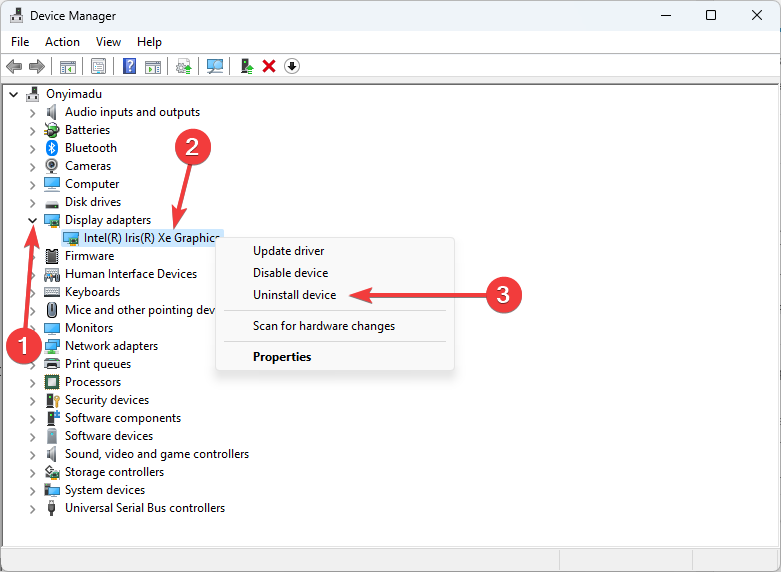Click the Forward arrow toolbar icon

point(37,66)
